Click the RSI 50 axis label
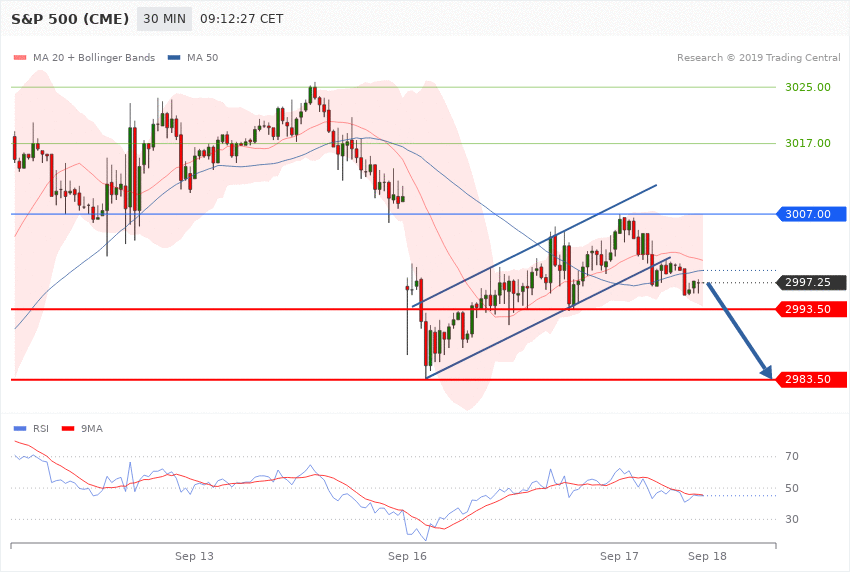The width and height of the screenshot is (850, 576). (x=792, y=488)
